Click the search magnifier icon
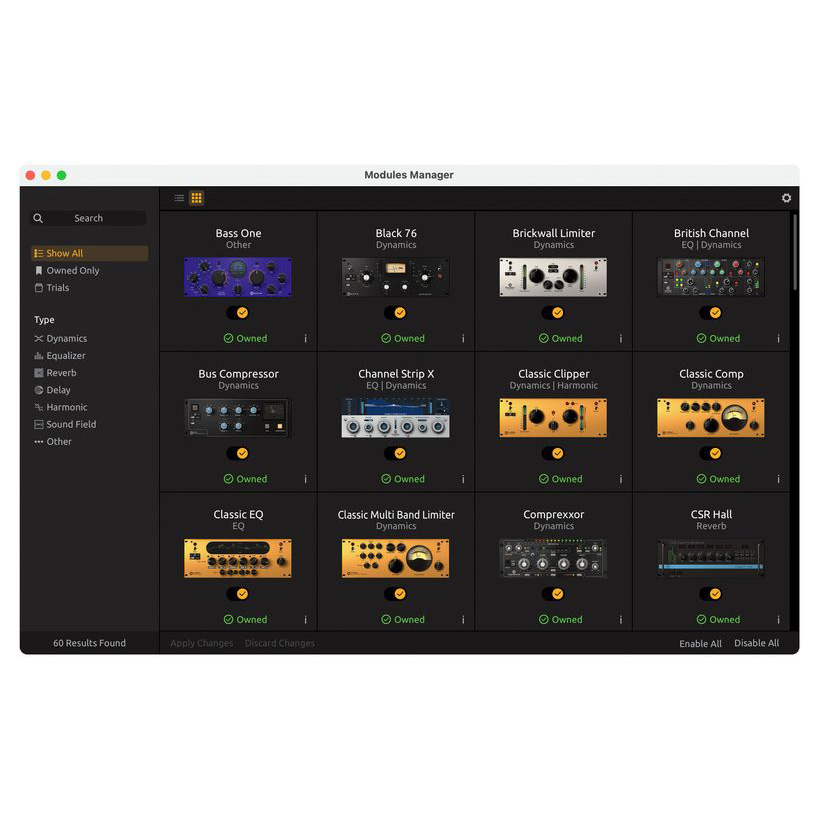820x820 pixels. click(38, 218)
